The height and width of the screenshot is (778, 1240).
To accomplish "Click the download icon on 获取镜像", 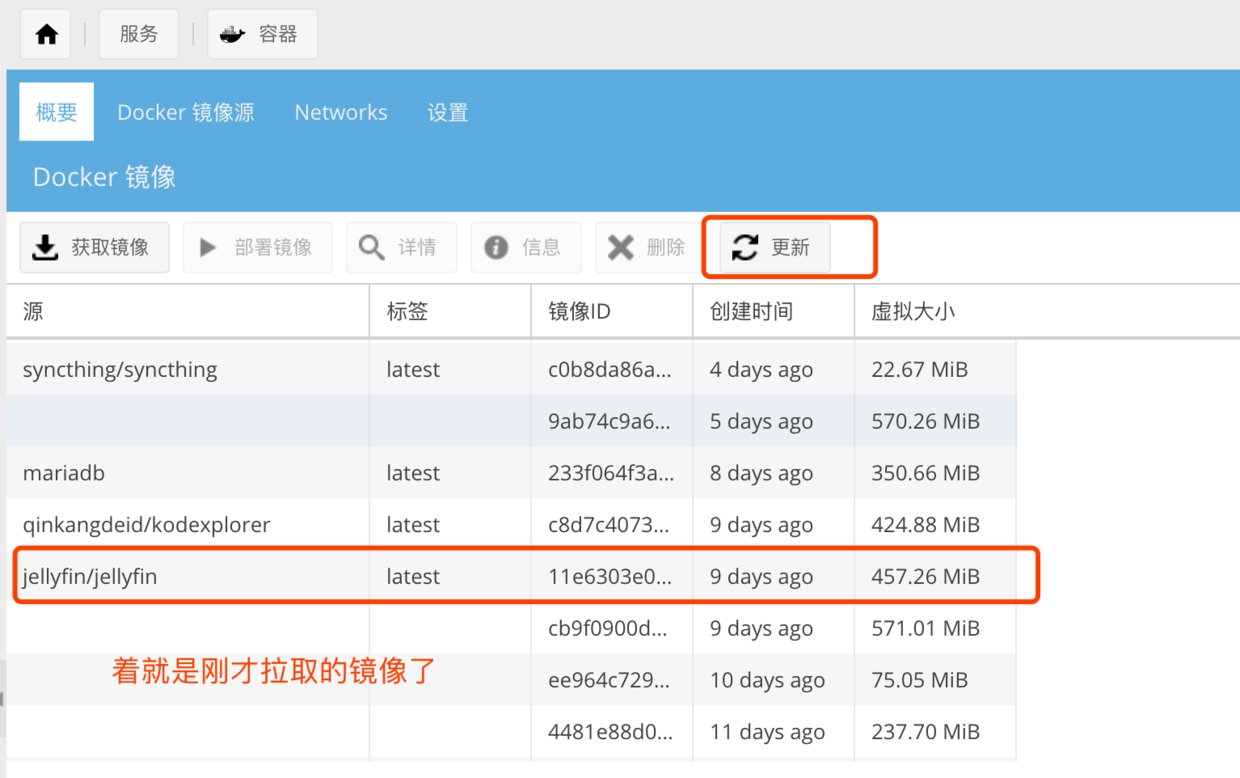I will point(45,247).
